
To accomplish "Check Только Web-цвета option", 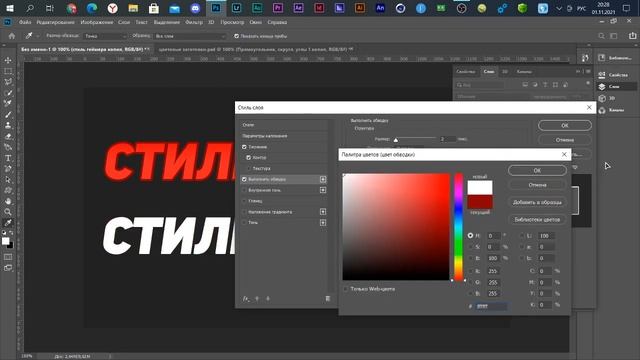I will [x=346, y=289].
